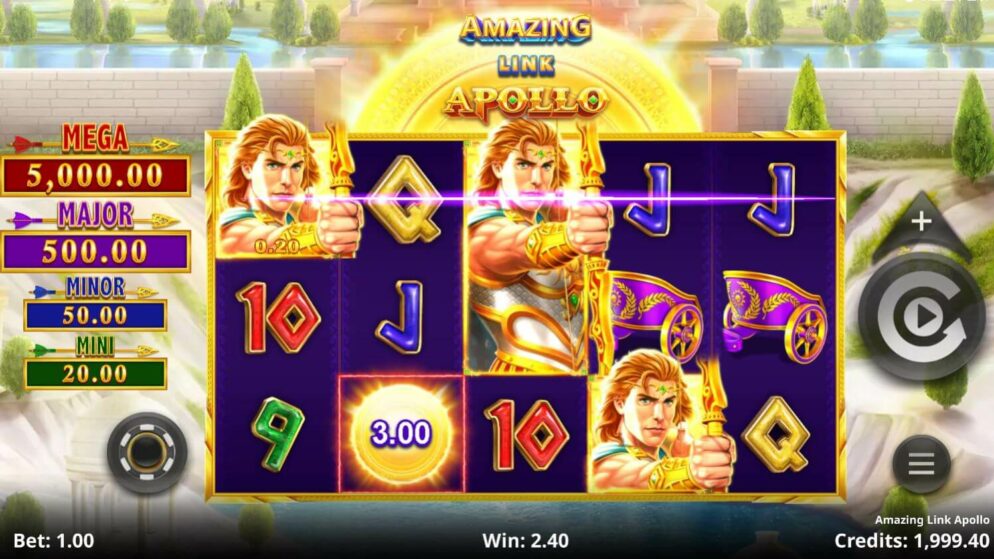Select the MINI 20.00 jackpot panel

click(x=95, y=363)
